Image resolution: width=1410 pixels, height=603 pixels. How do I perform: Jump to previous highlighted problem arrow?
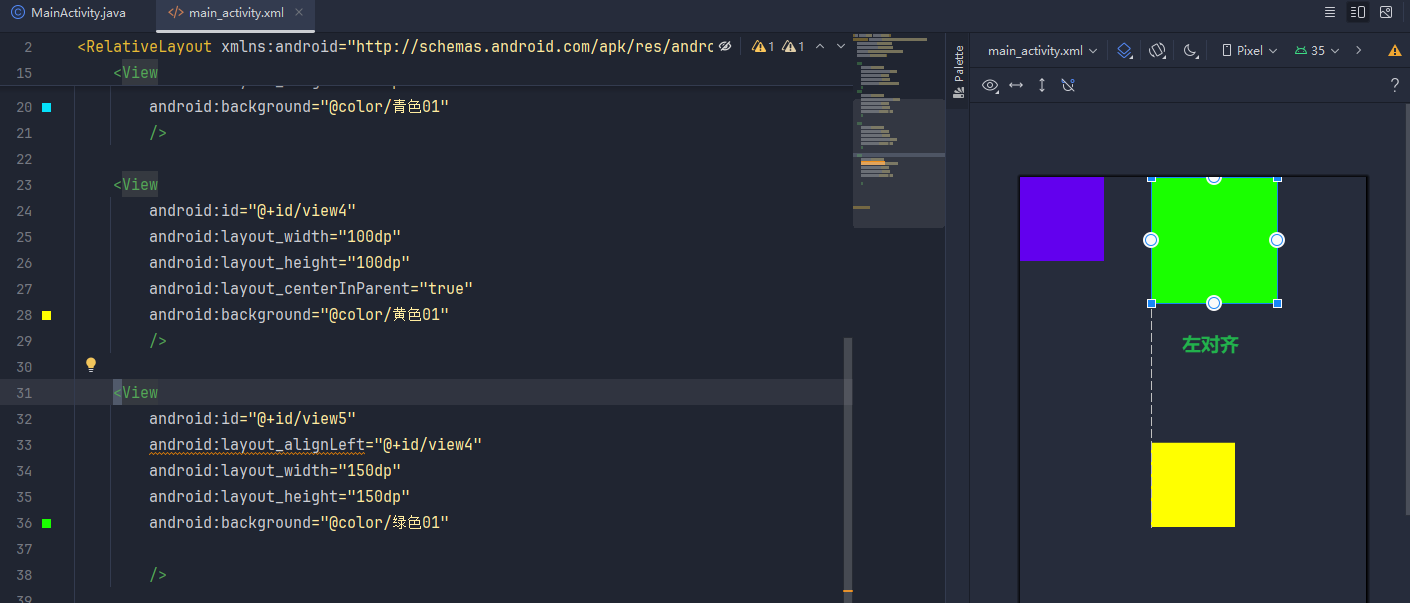point(820,46)
